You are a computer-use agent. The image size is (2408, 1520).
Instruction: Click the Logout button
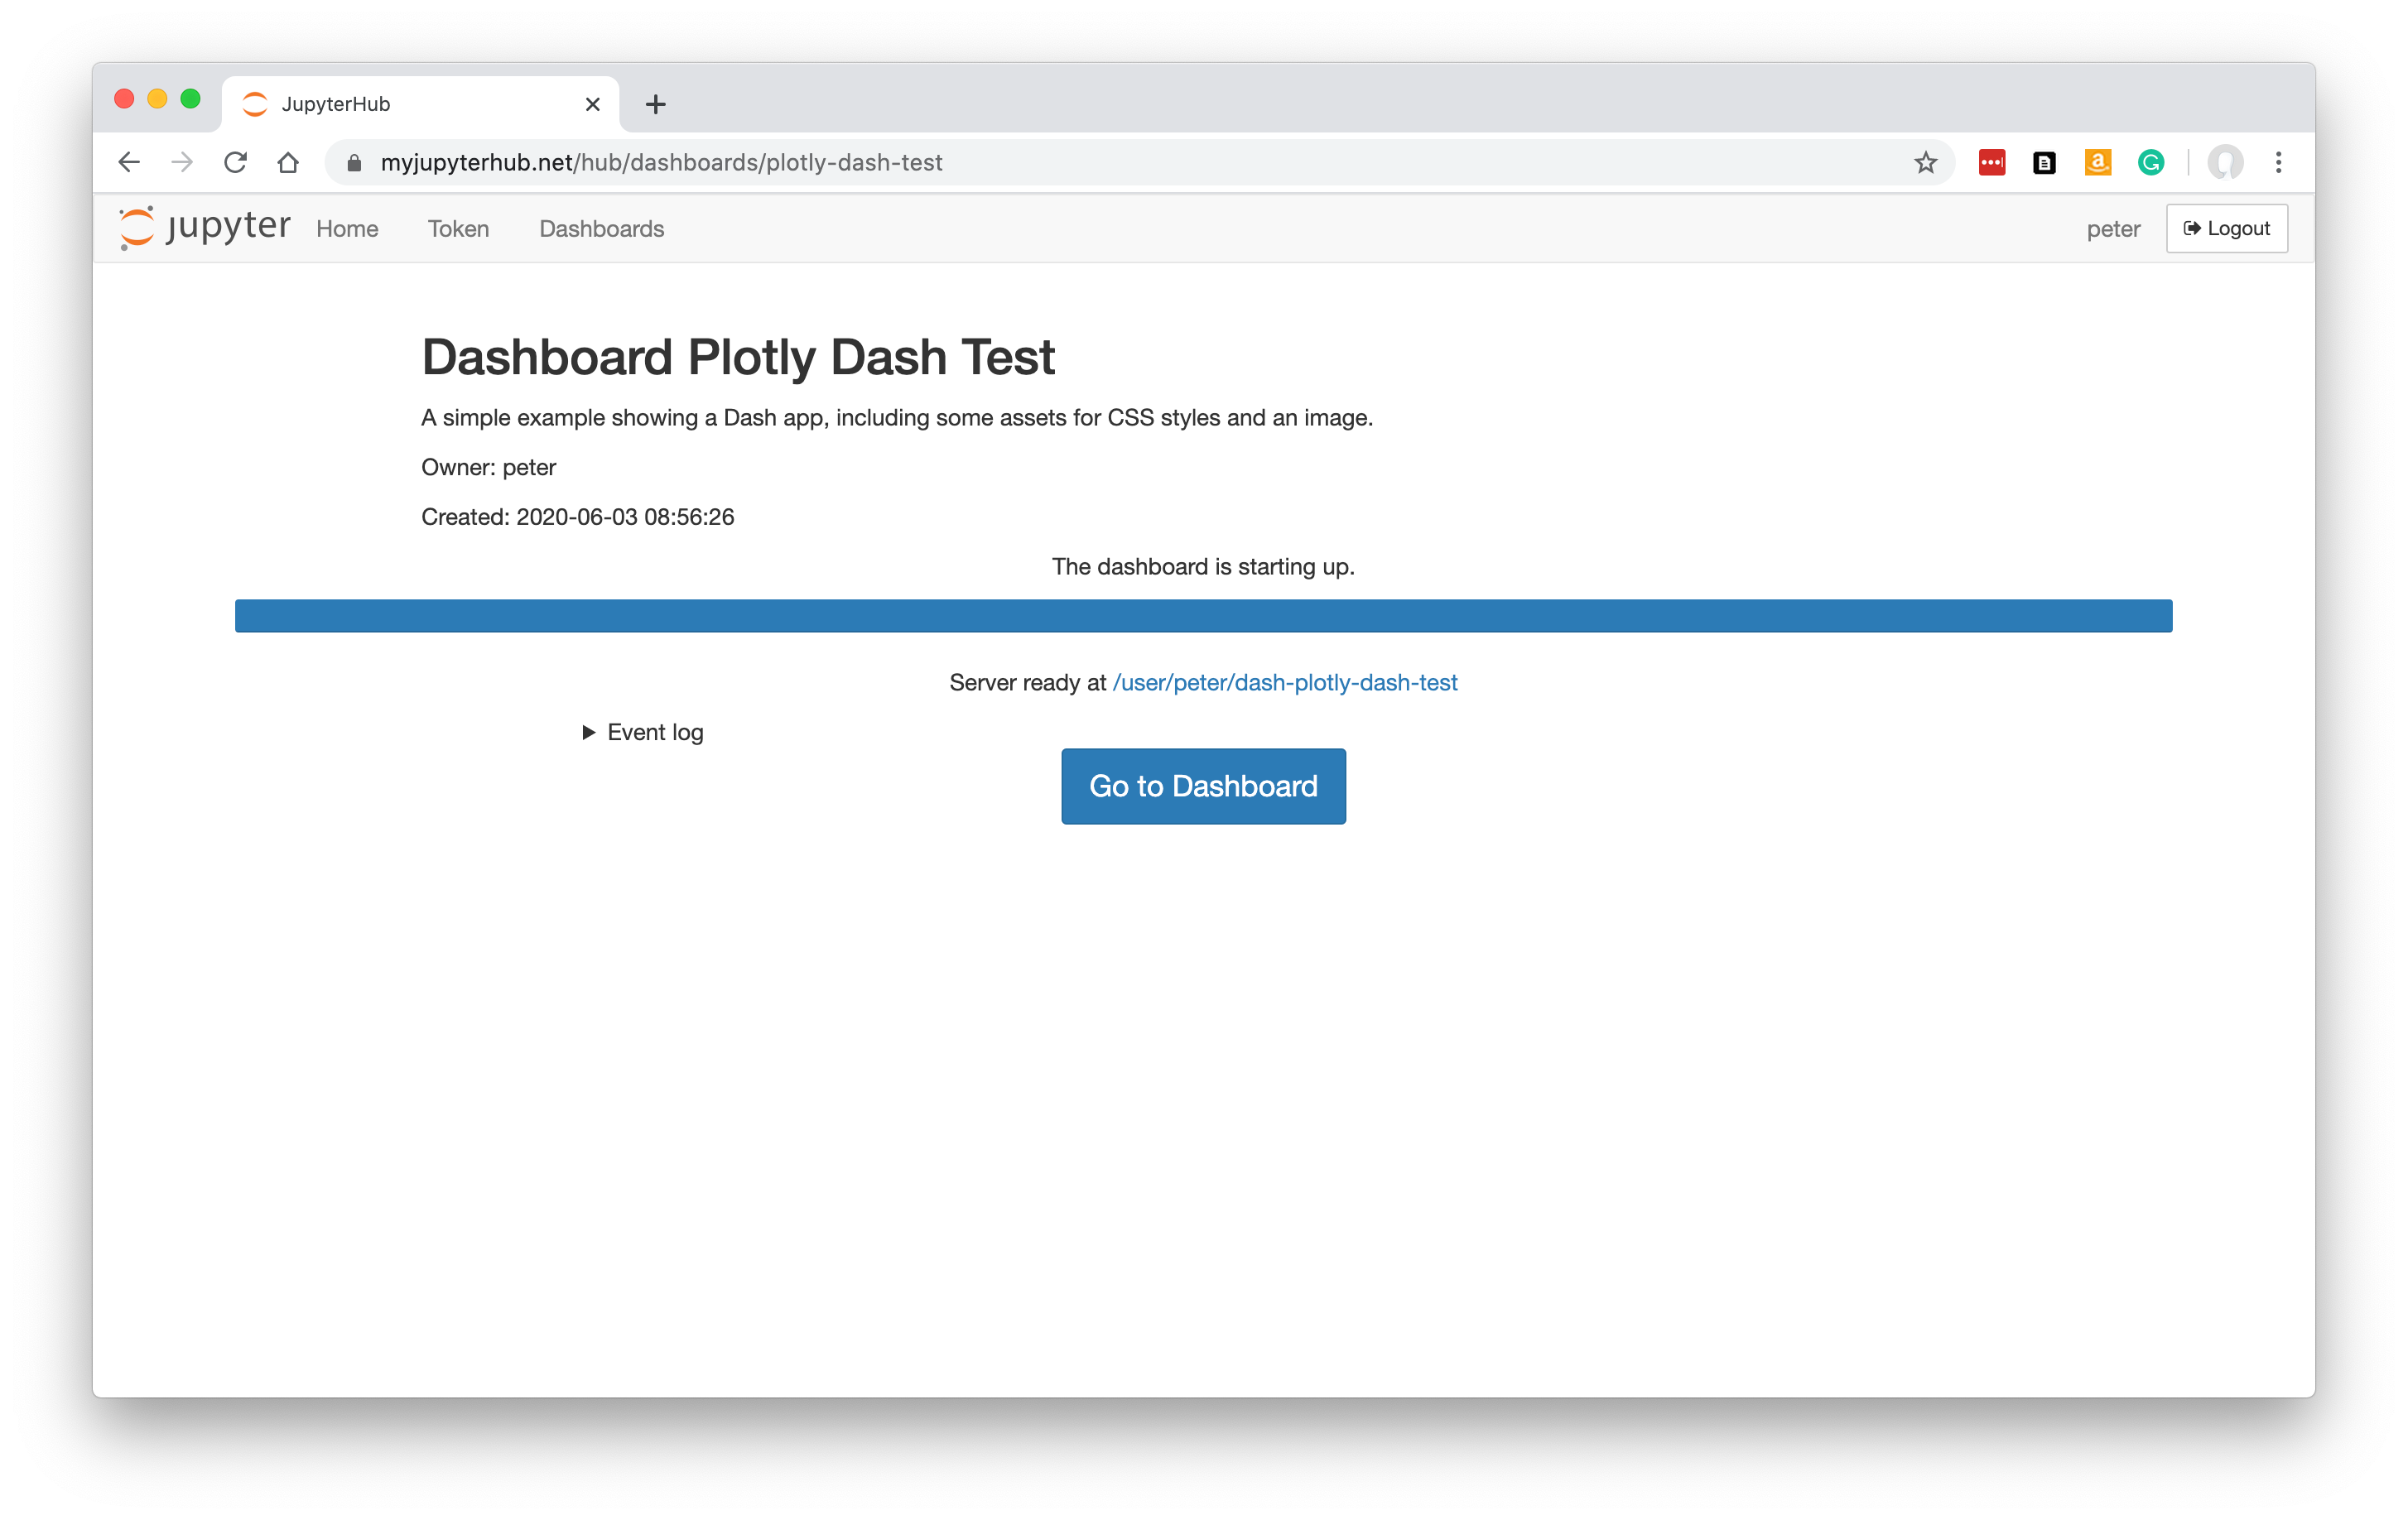[2226, 228]
